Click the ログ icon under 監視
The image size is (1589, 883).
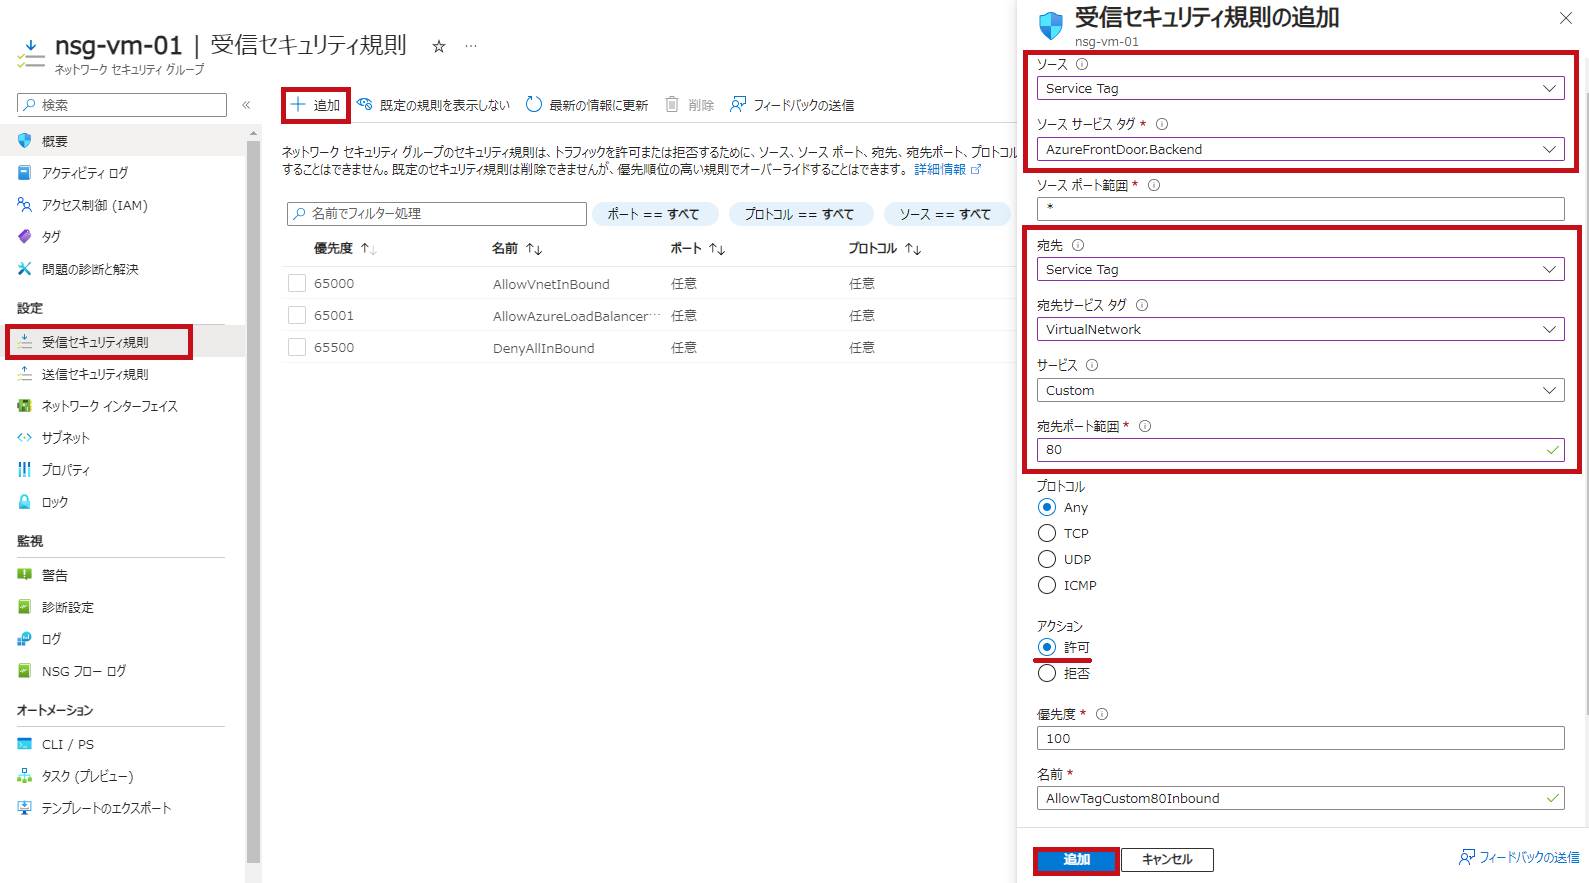tap(25, 639)
